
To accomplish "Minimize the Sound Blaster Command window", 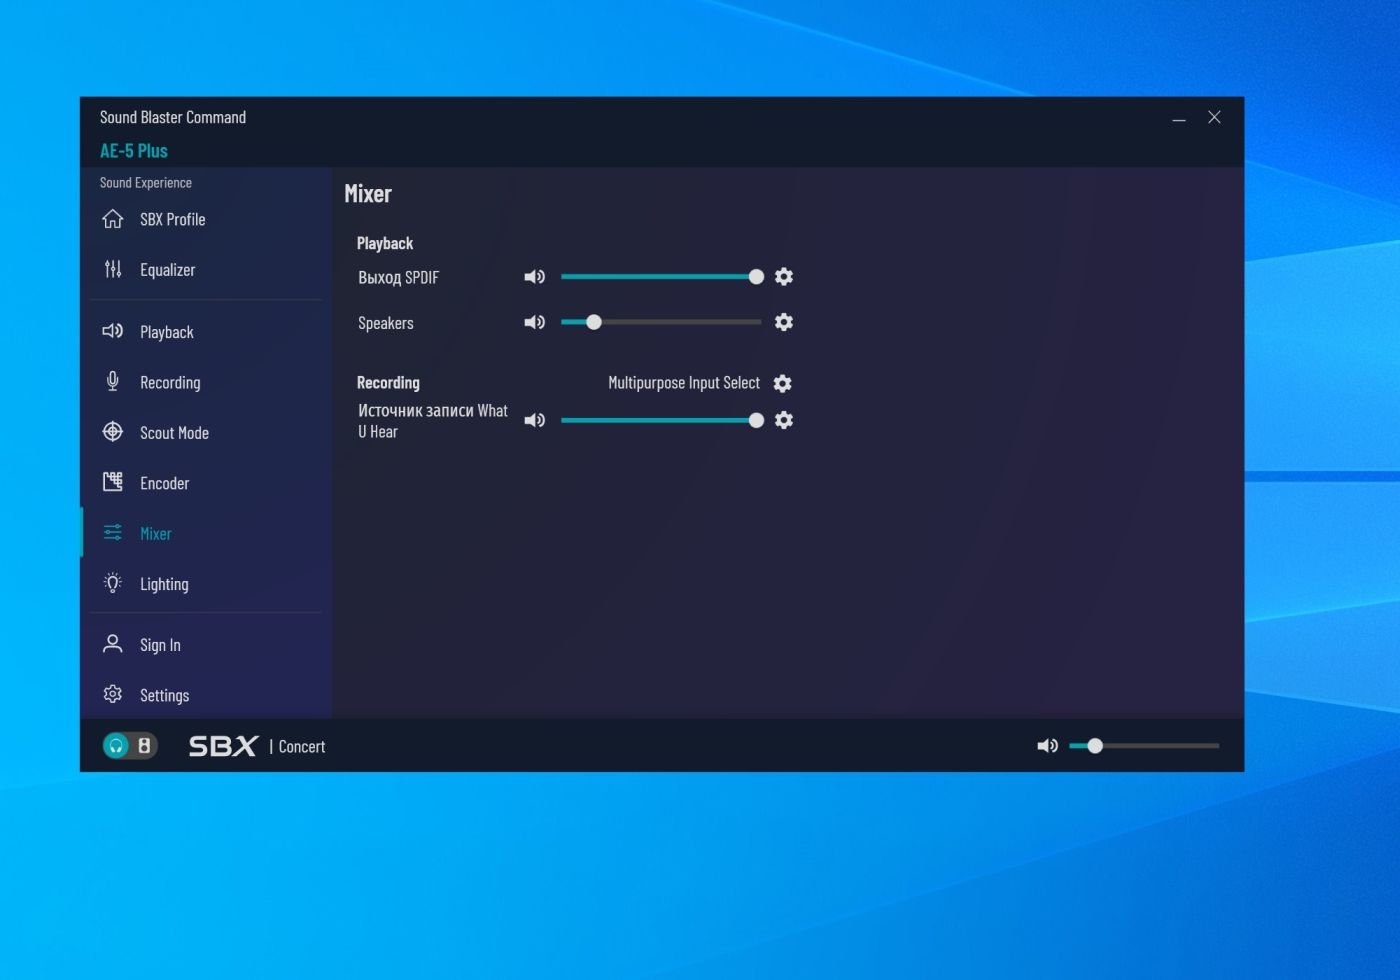I will click(1179, 118).
